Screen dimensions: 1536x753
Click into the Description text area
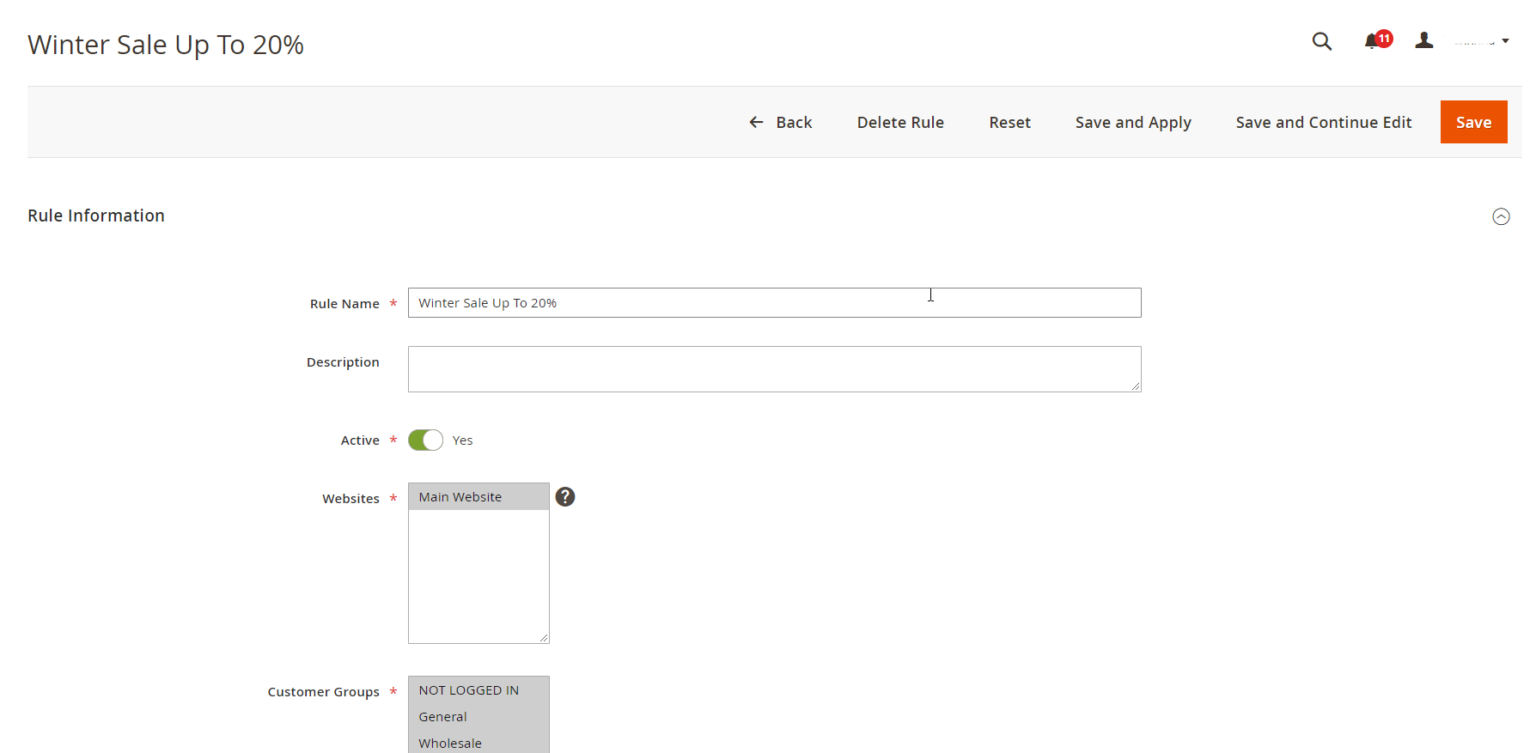click(x=774, y=369)
